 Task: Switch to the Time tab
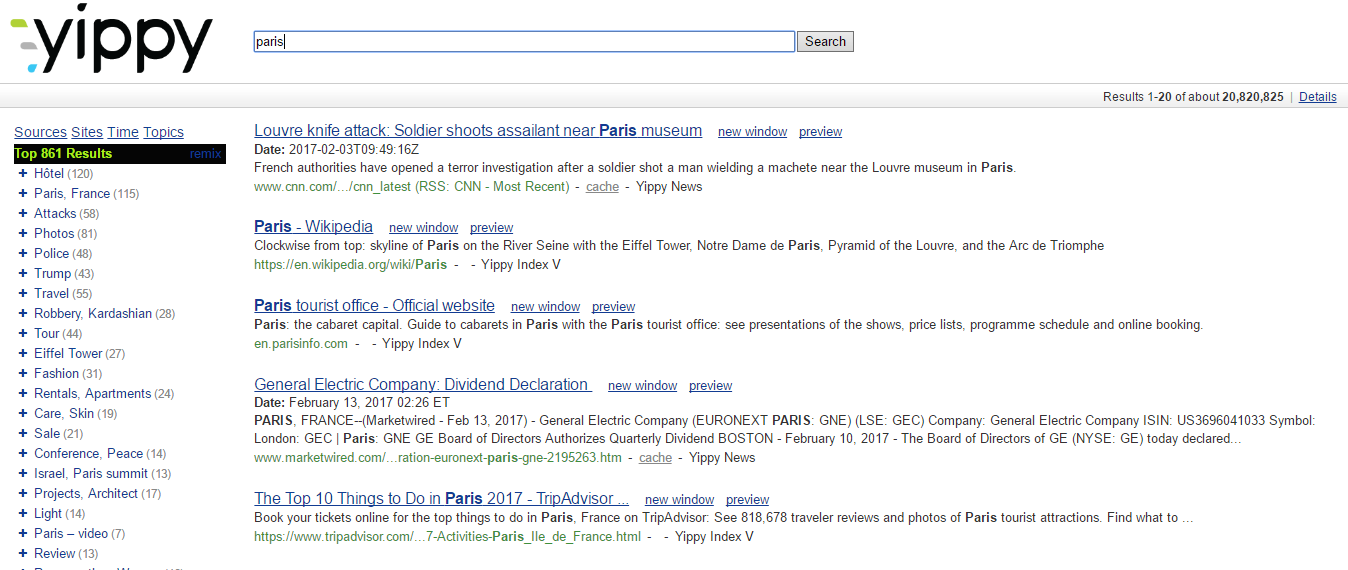pyautogui.click(x=123, y=132)
